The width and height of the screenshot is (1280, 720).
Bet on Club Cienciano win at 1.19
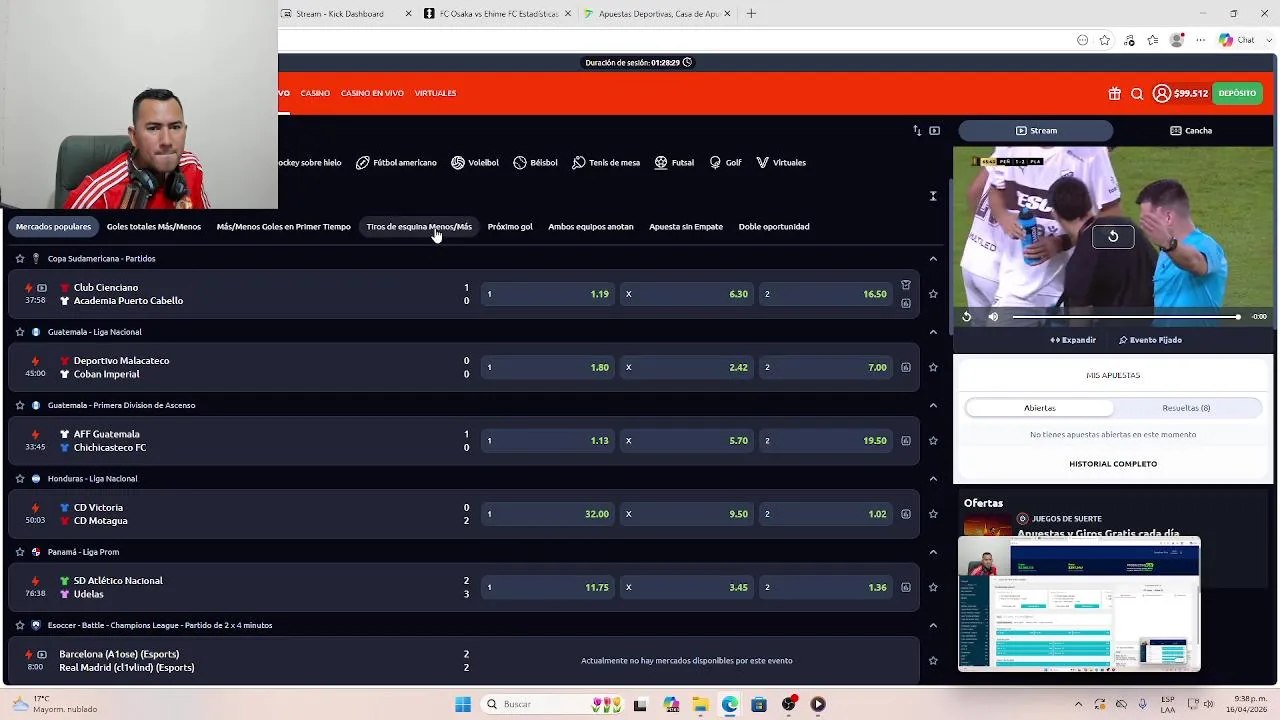(x=548, y=294)
